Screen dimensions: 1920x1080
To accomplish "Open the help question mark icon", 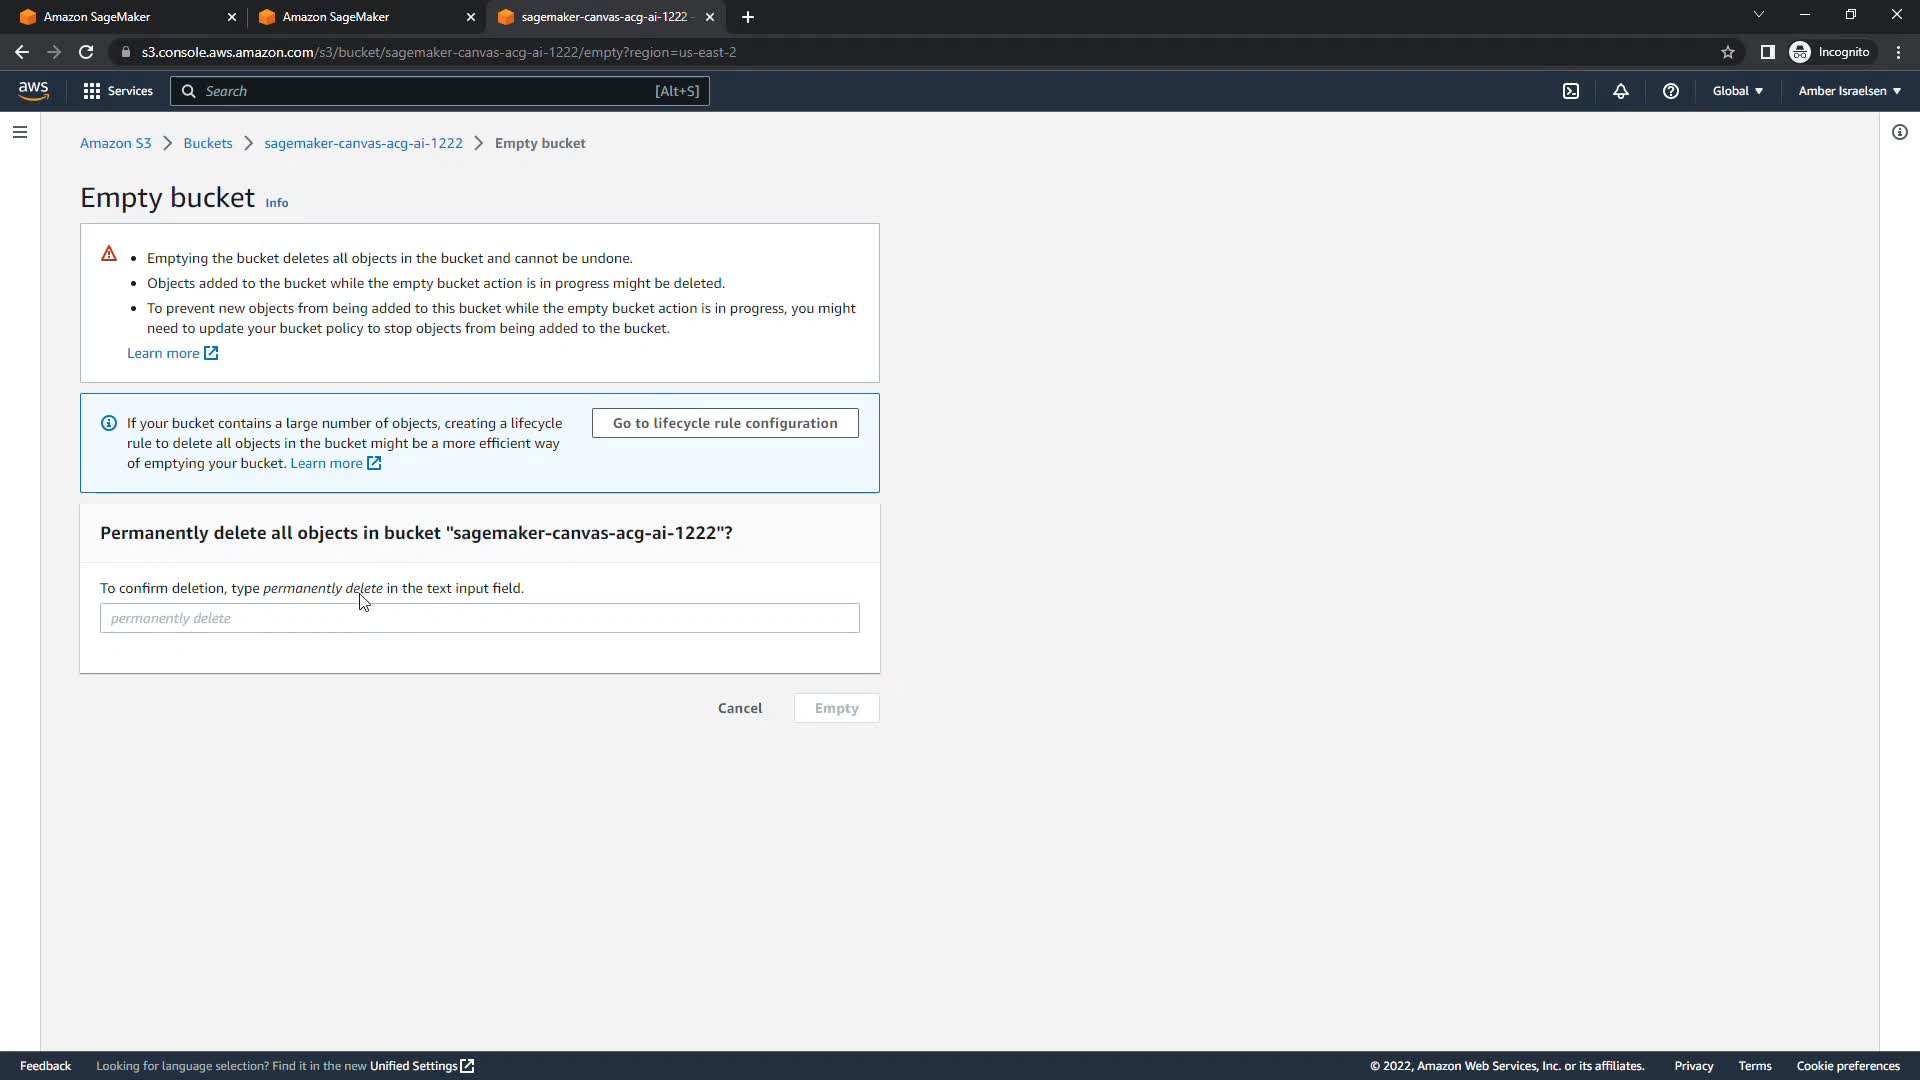I will click(x=1670, y=91).
